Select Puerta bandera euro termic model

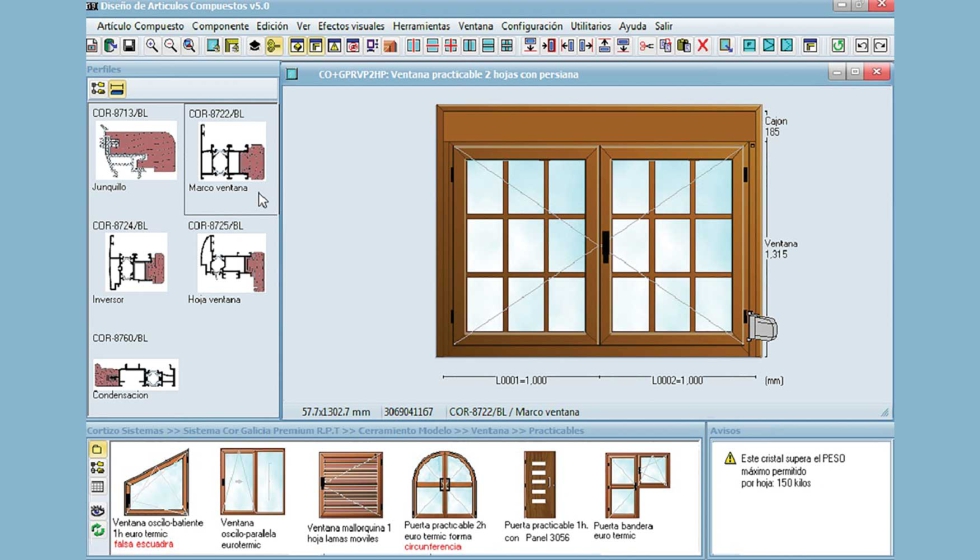click(x=637, y=485)
